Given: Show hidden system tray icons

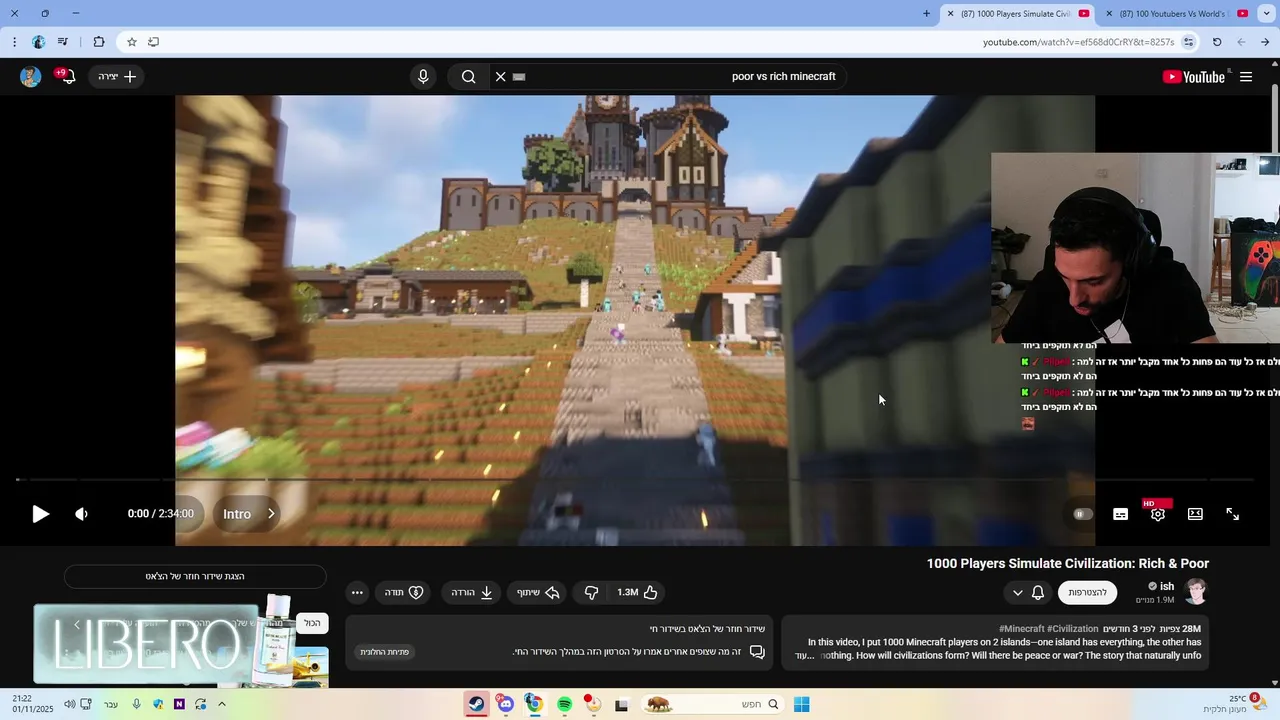Looking at the screenshot, I should 221,704.
